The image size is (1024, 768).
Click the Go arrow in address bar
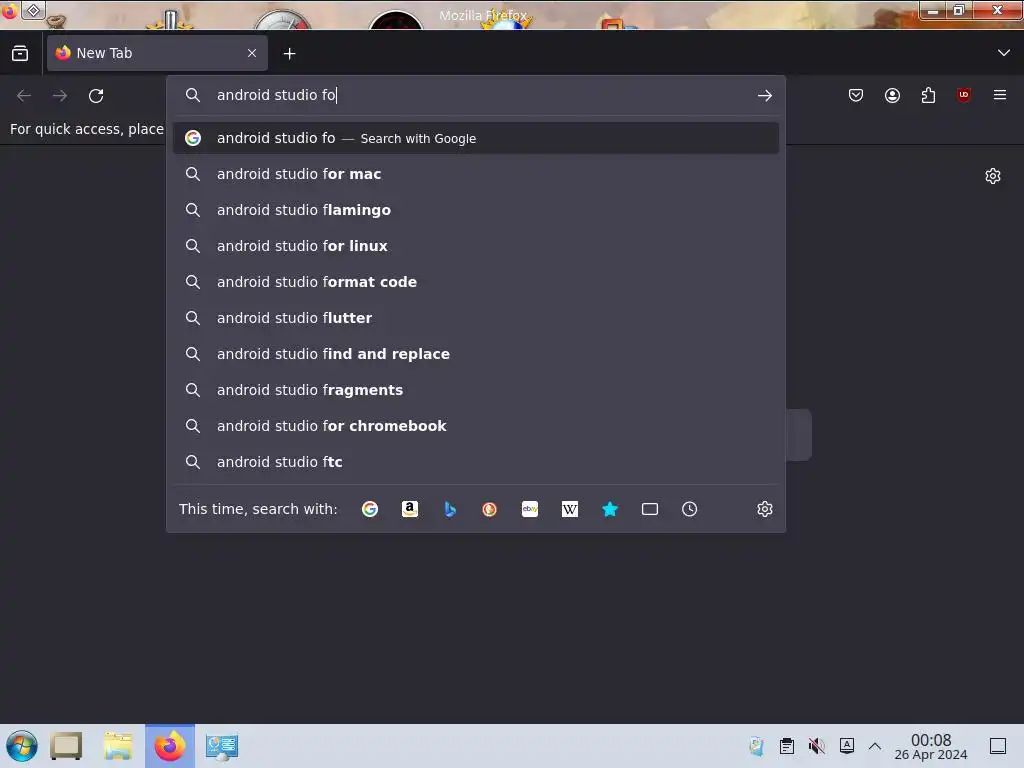pyautogui.click(x=765, y=96)
